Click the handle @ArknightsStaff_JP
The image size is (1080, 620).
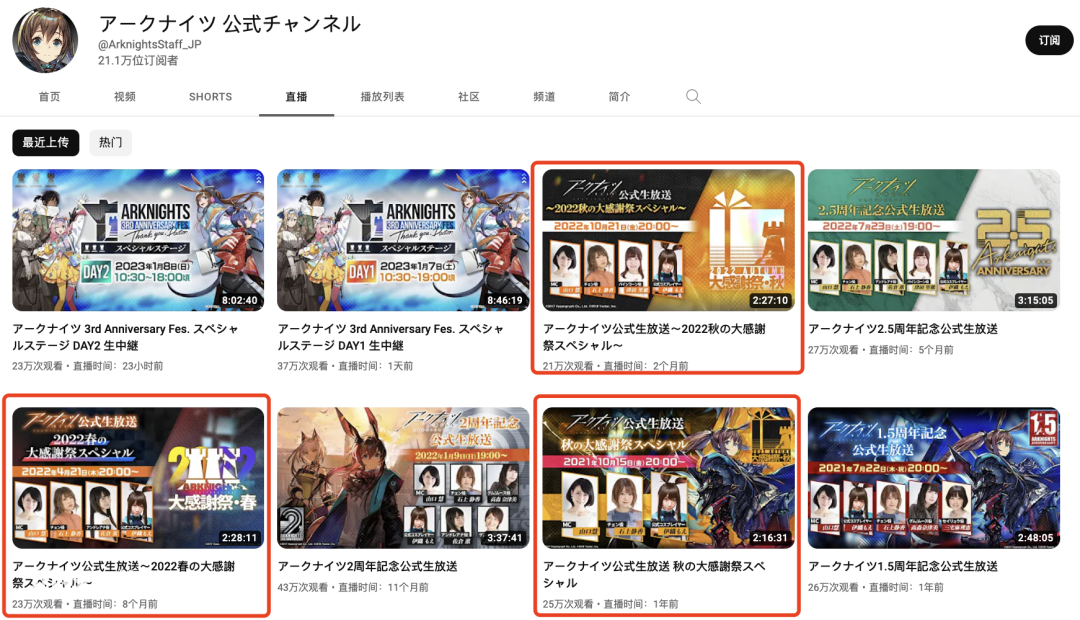(x=149, y=44)
